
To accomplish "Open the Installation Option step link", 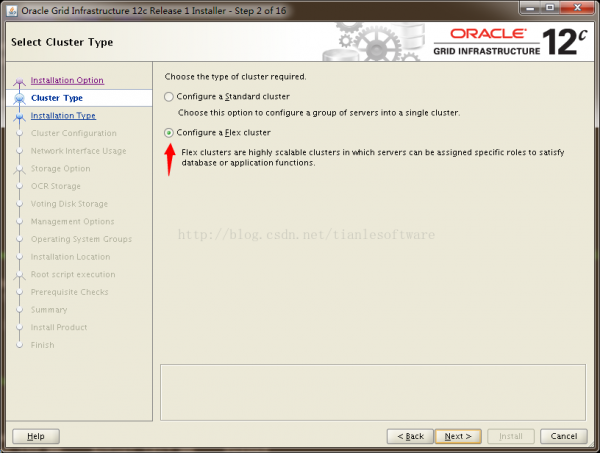I will (x=67, y=80).
